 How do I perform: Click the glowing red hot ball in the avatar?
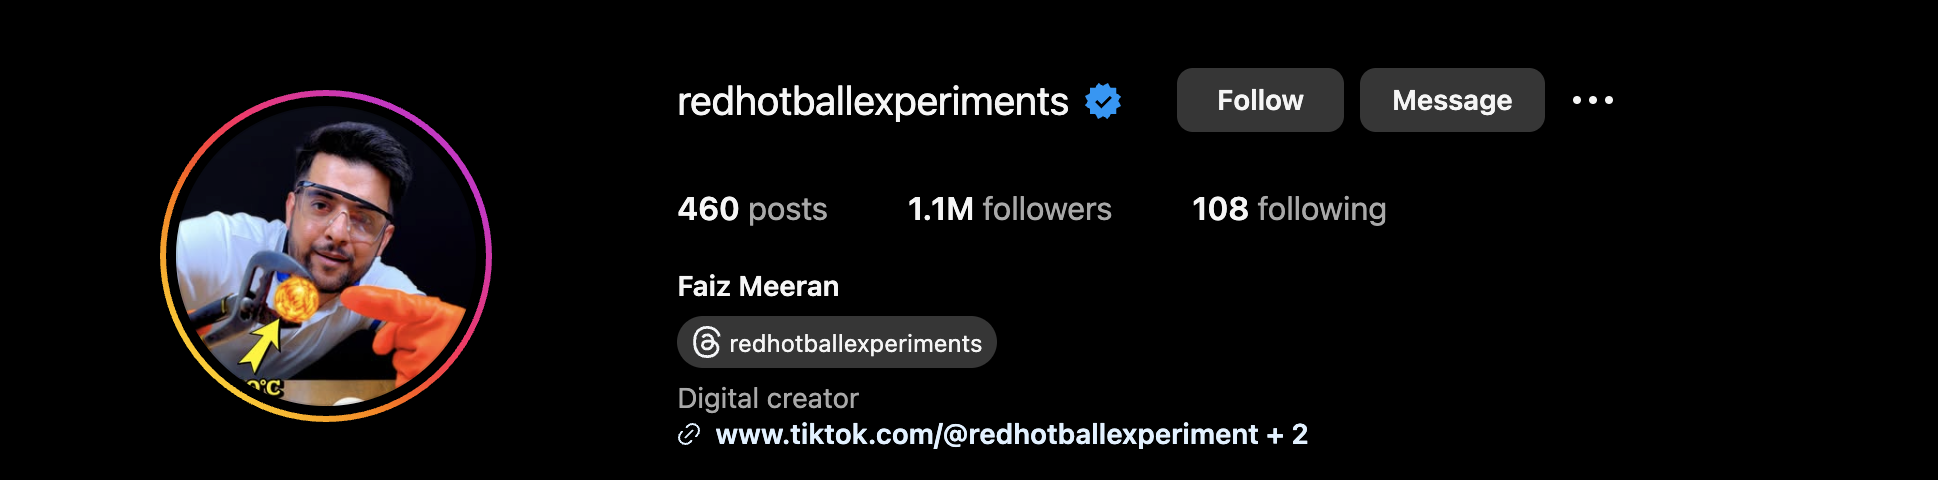pos(296,299)
